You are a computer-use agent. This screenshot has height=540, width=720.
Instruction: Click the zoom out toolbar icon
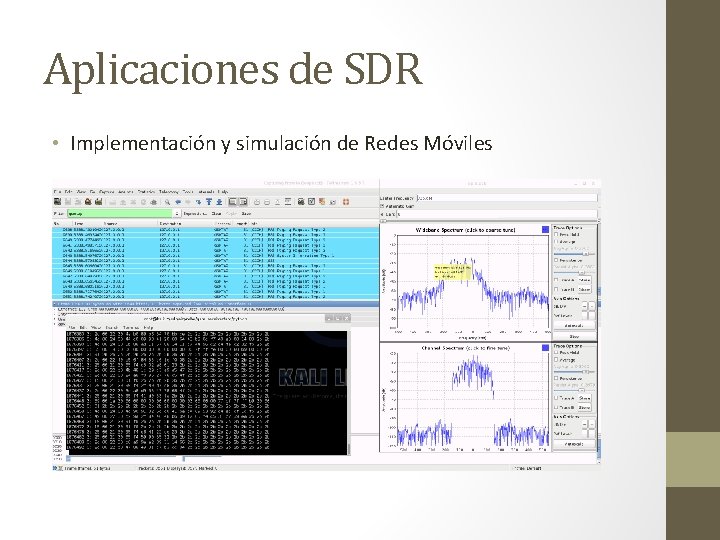pos(267,202)
